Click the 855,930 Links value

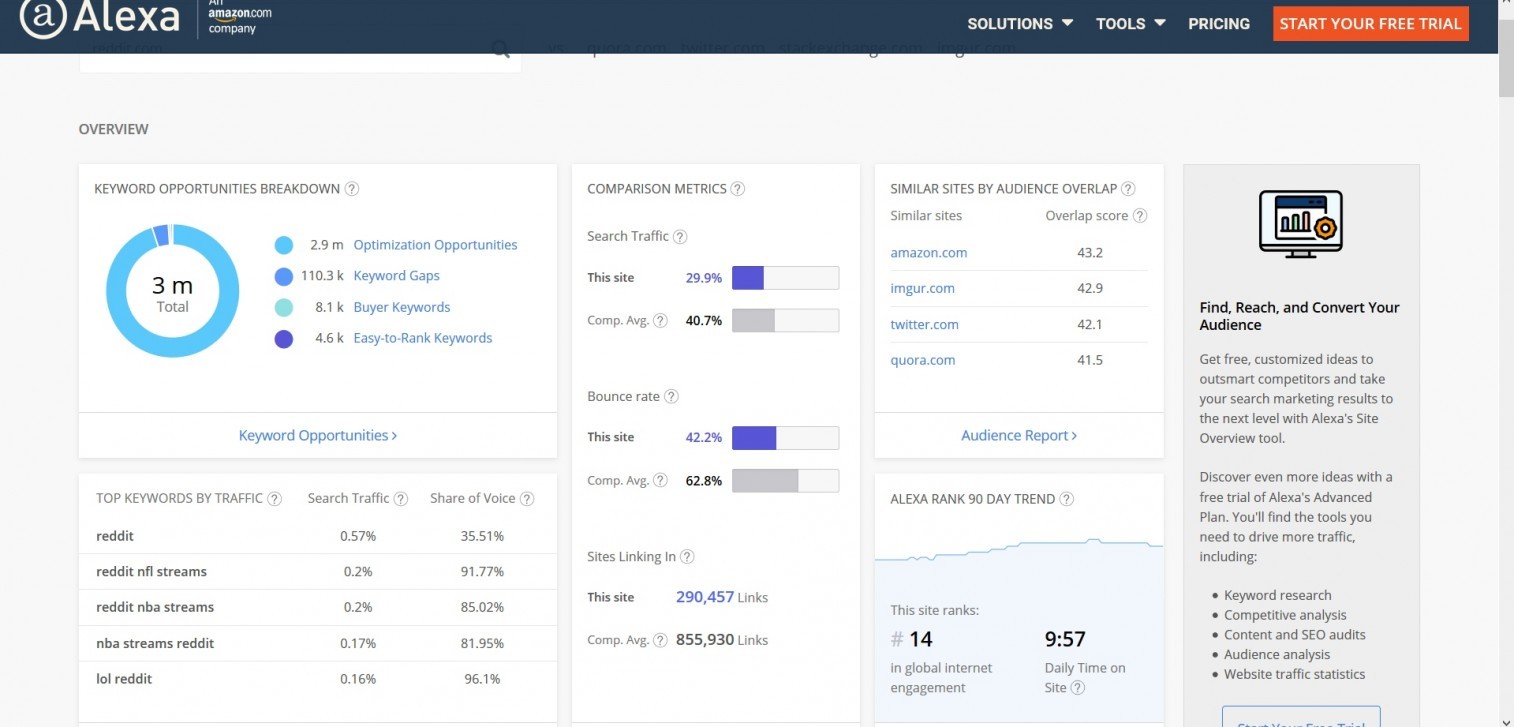click(722, 640)
